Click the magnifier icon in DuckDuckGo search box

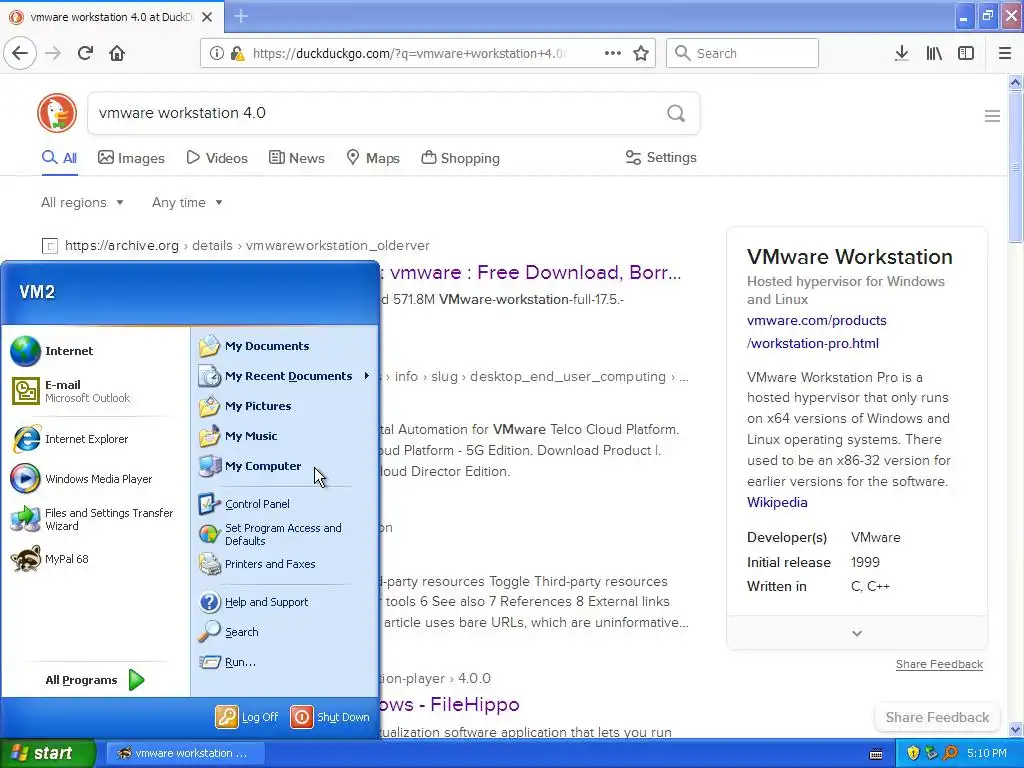[676, 114]
